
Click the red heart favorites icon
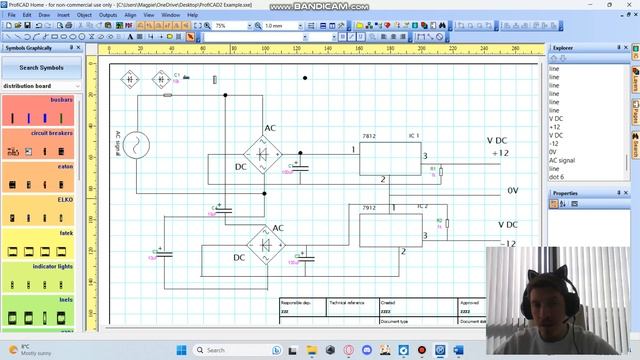point(387,25)
